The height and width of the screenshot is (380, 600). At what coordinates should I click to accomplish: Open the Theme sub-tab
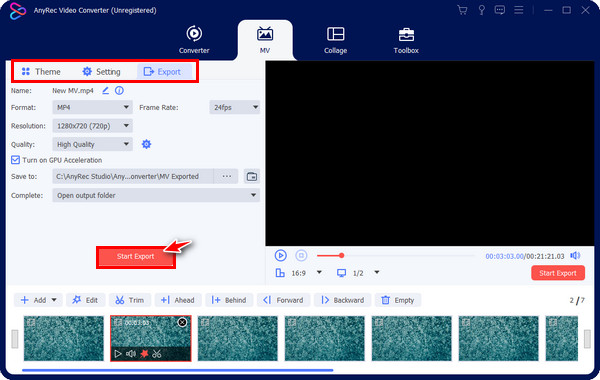tap(41, 72)
